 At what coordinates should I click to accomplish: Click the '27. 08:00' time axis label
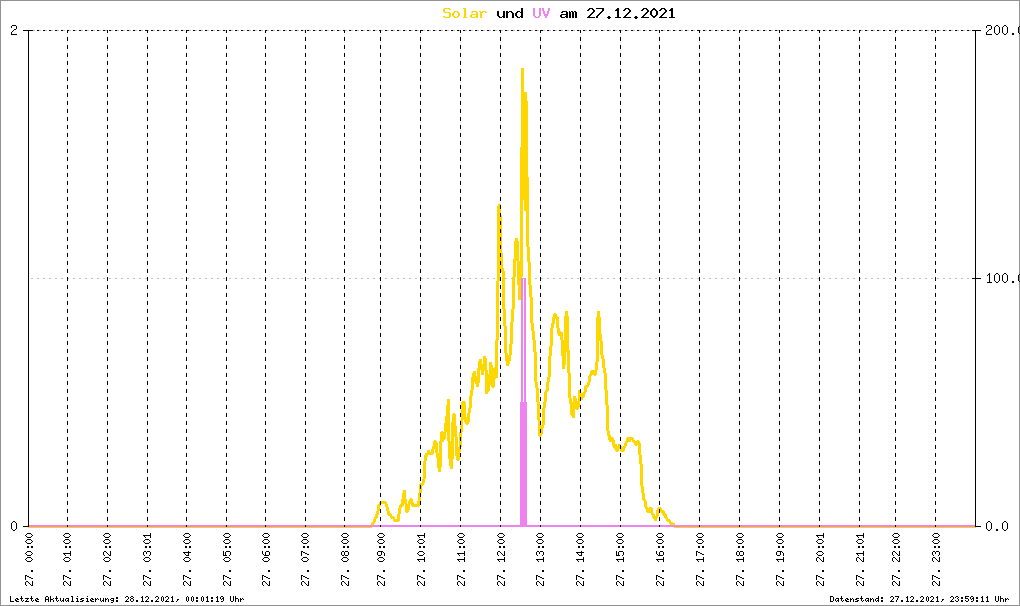(x=345, y=559)
